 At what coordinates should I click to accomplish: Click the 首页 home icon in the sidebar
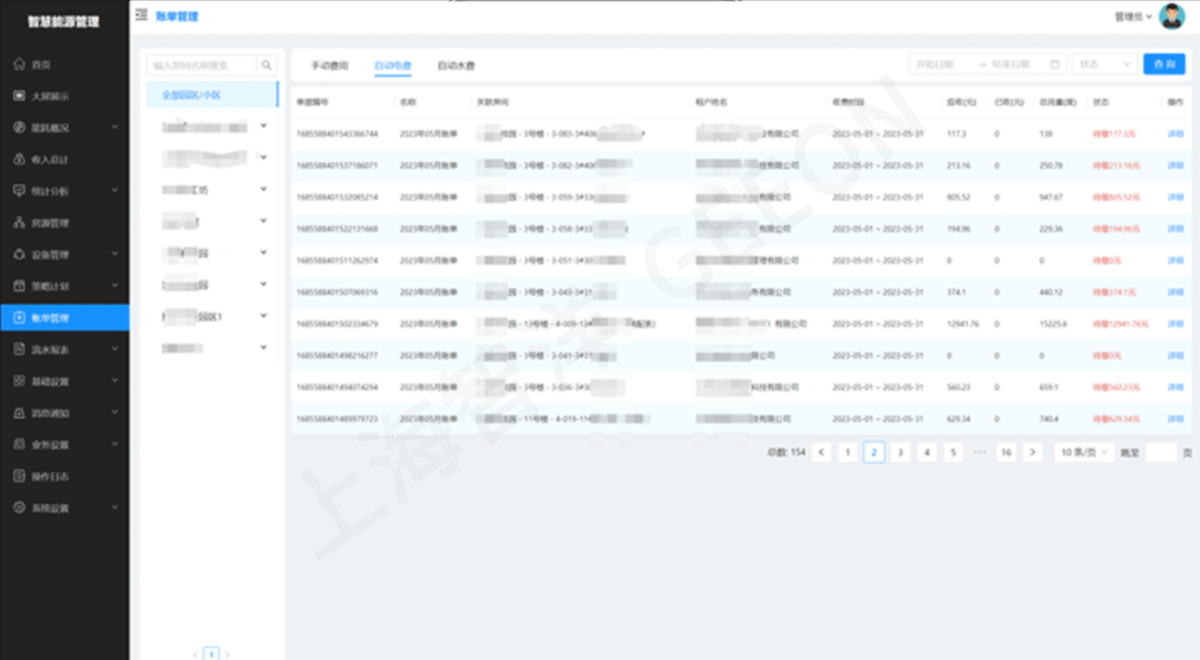pos(19,64)
